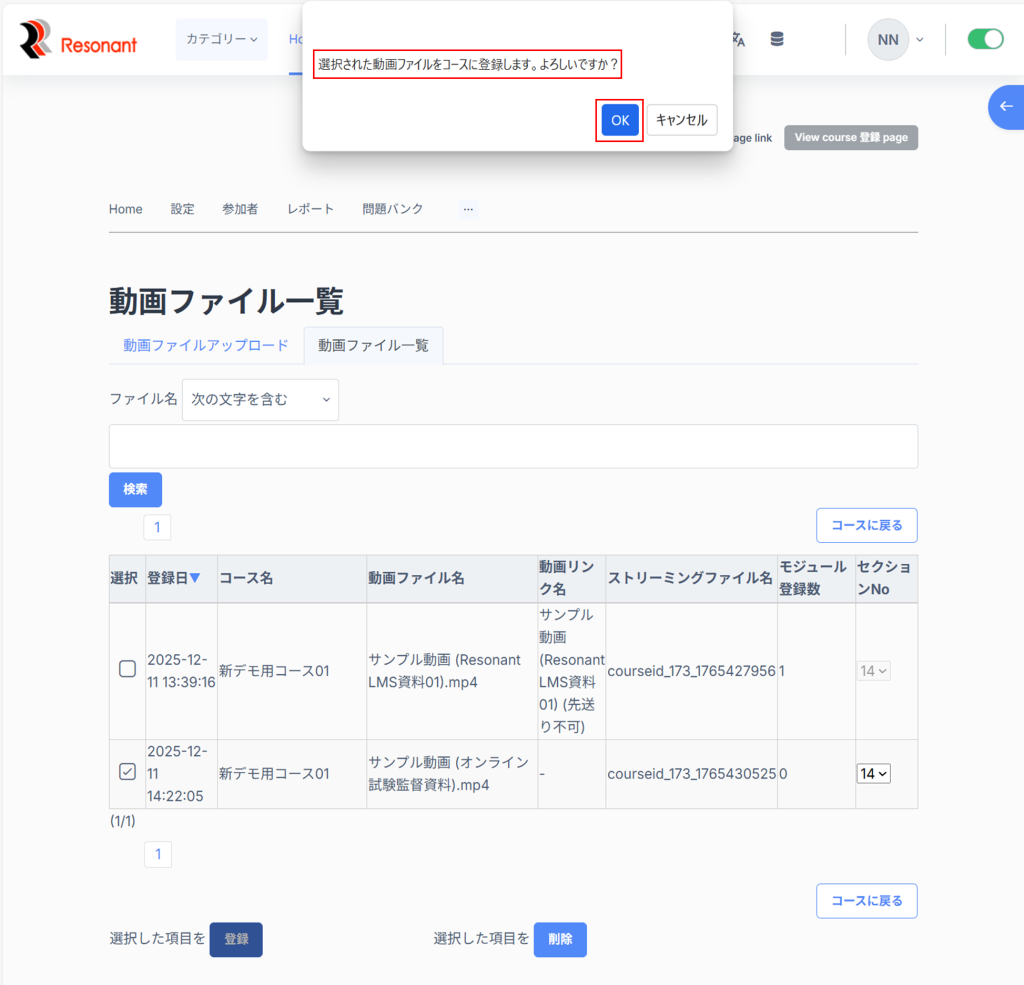The image size is (1024, 985).
Task: Open section No dropdown for second video
Action: 873,773
